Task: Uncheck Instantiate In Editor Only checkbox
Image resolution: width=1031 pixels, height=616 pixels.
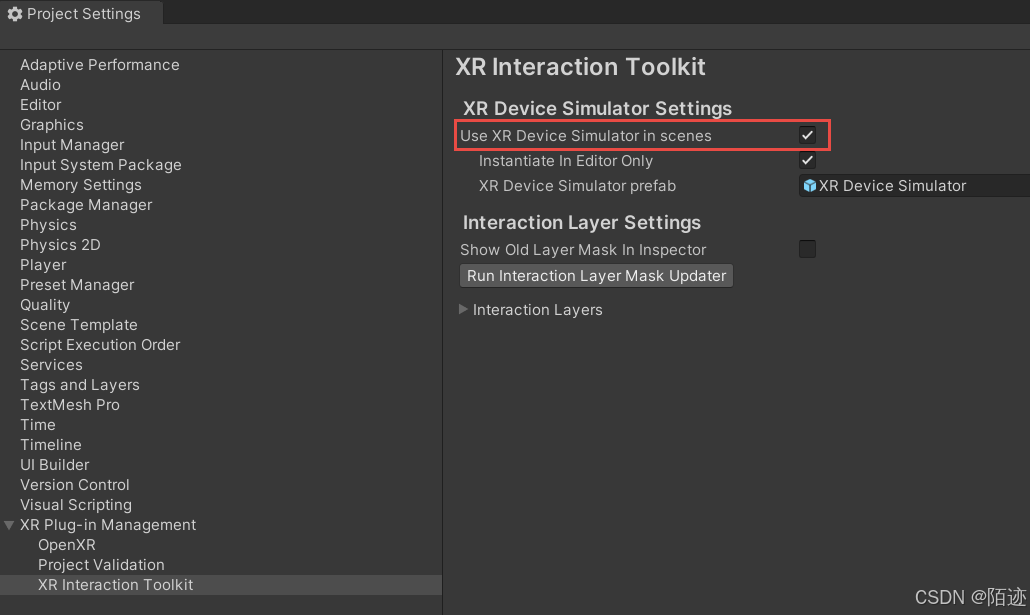Action: [807, 160]
